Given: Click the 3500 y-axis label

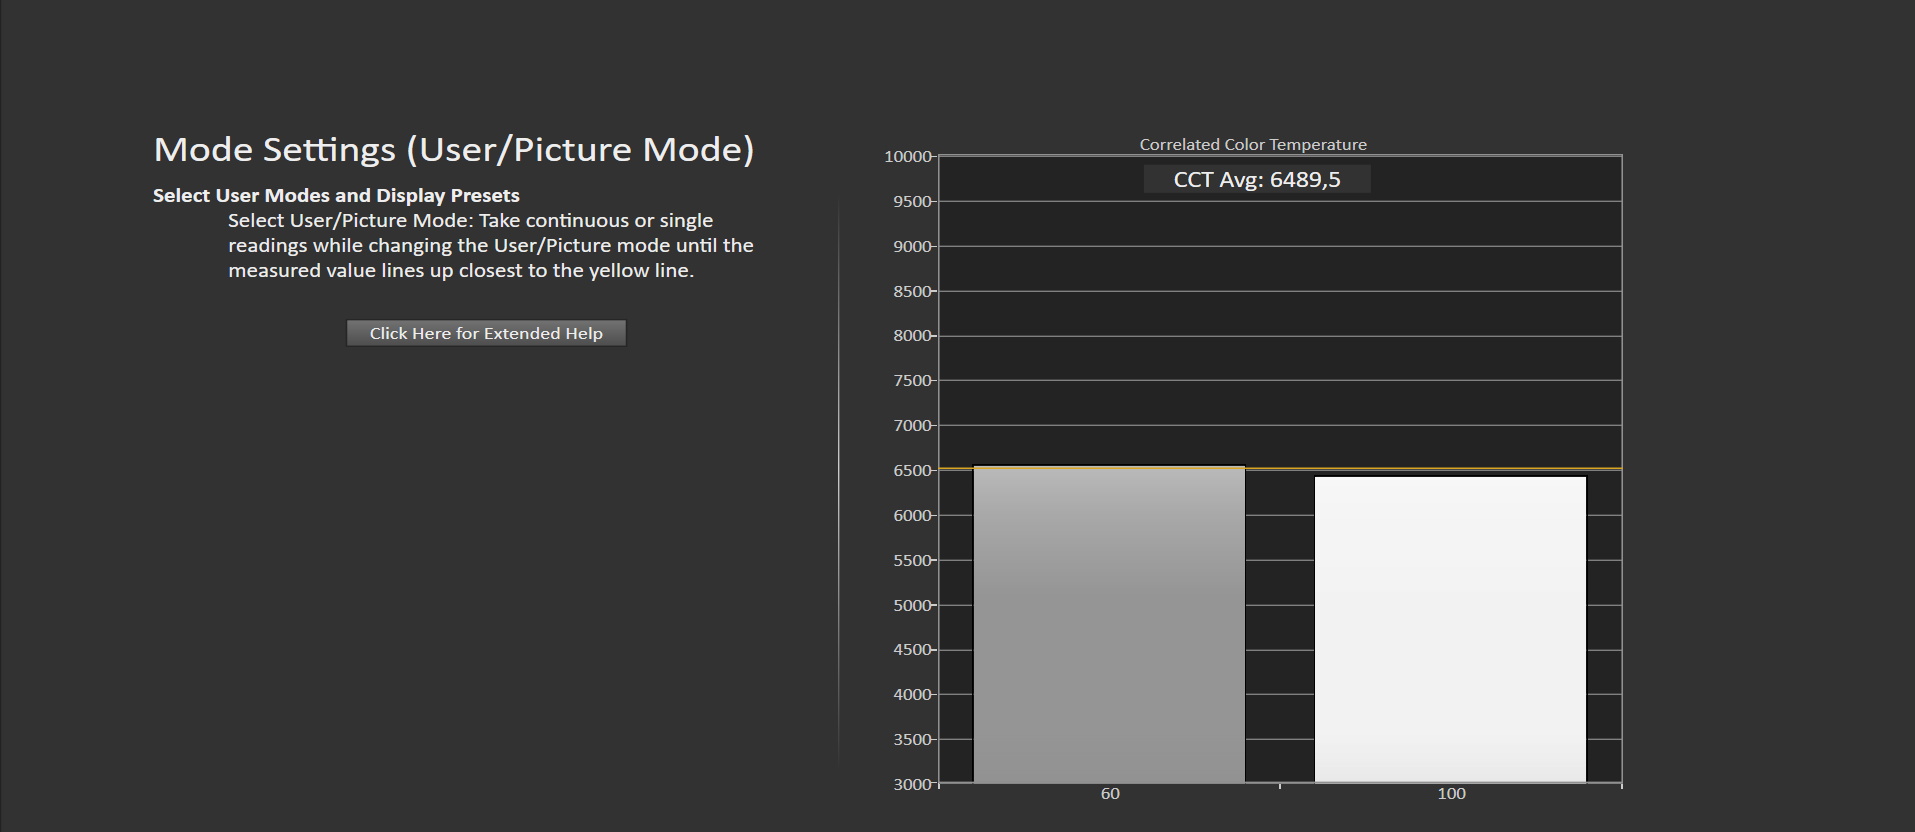Looking at the screenshot, I should click(x=912, y=740).
